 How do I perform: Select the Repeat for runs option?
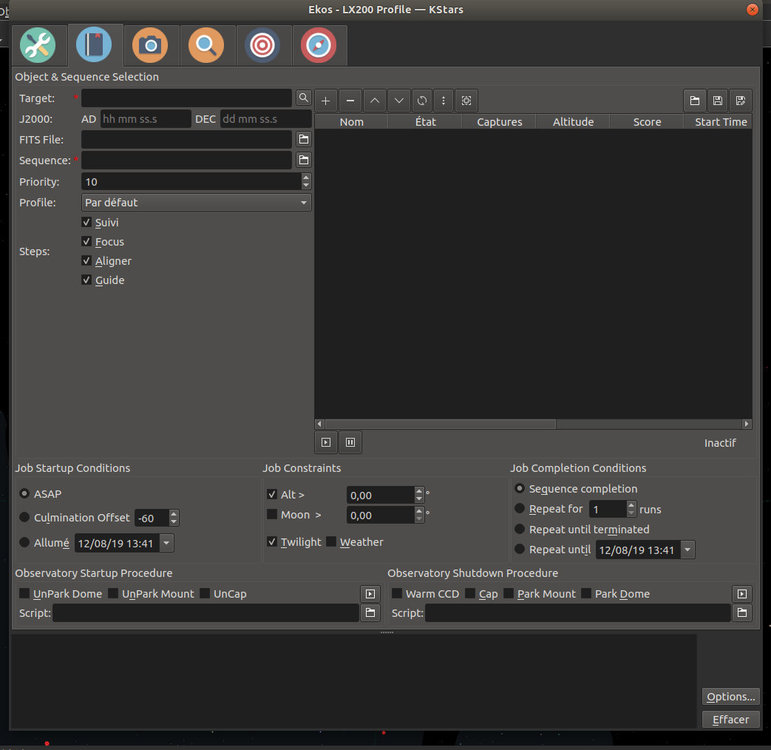[519, 509]
